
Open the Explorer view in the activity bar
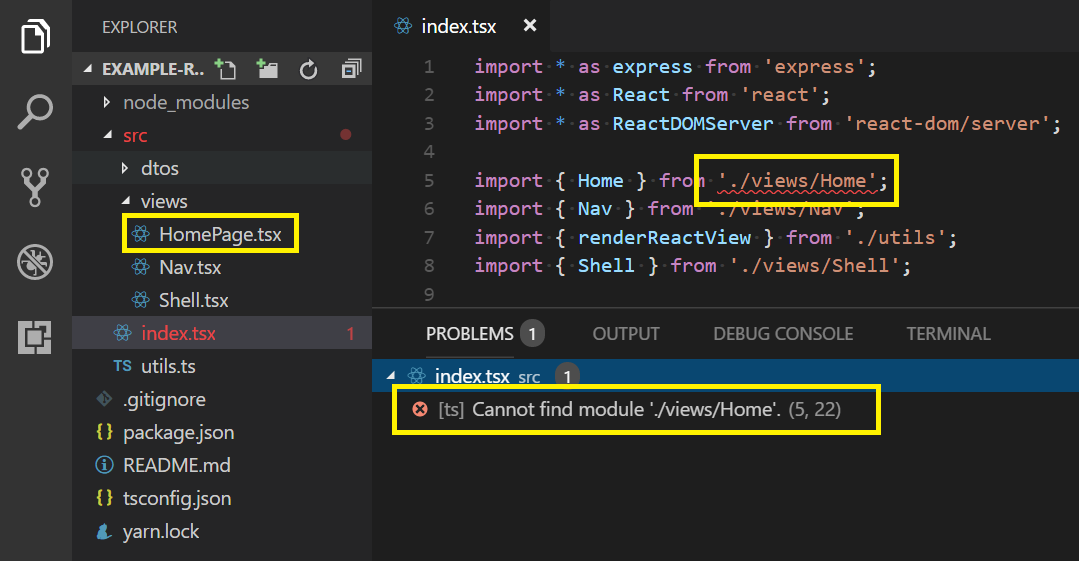click(35, 36)
